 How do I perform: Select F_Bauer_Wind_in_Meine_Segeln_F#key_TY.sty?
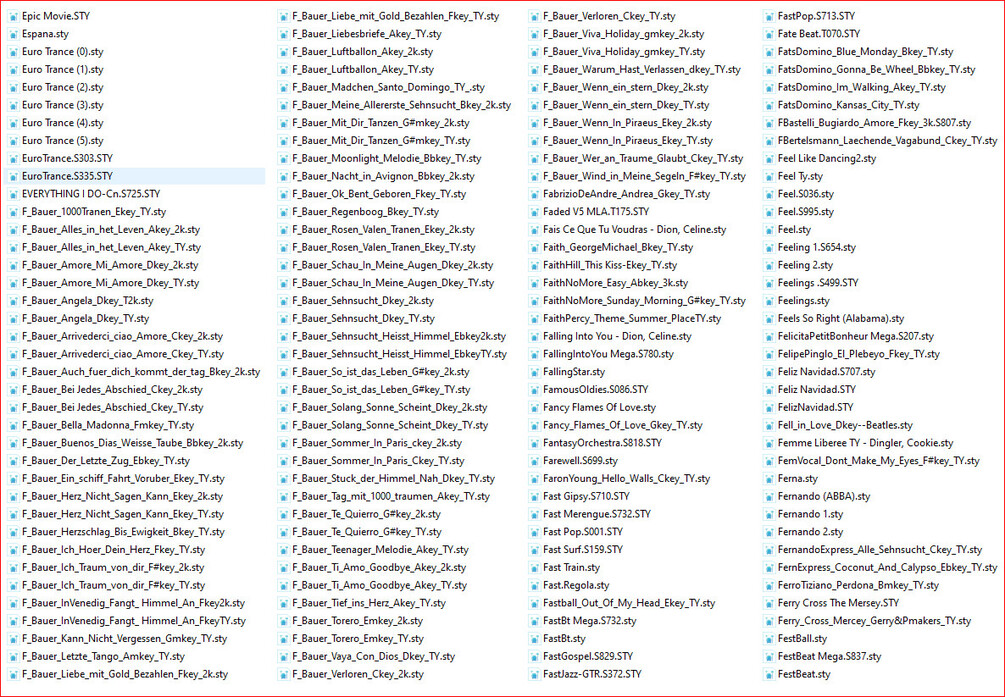(644, 176)
